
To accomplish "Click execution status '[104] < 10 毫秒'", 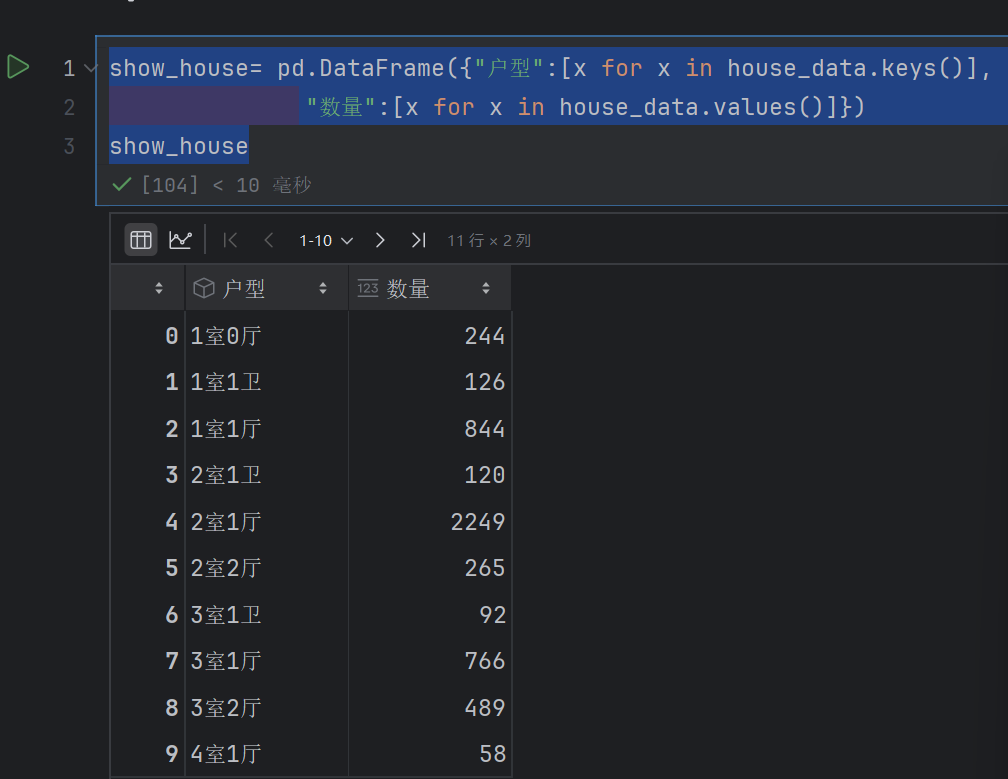I will (226, 185).
